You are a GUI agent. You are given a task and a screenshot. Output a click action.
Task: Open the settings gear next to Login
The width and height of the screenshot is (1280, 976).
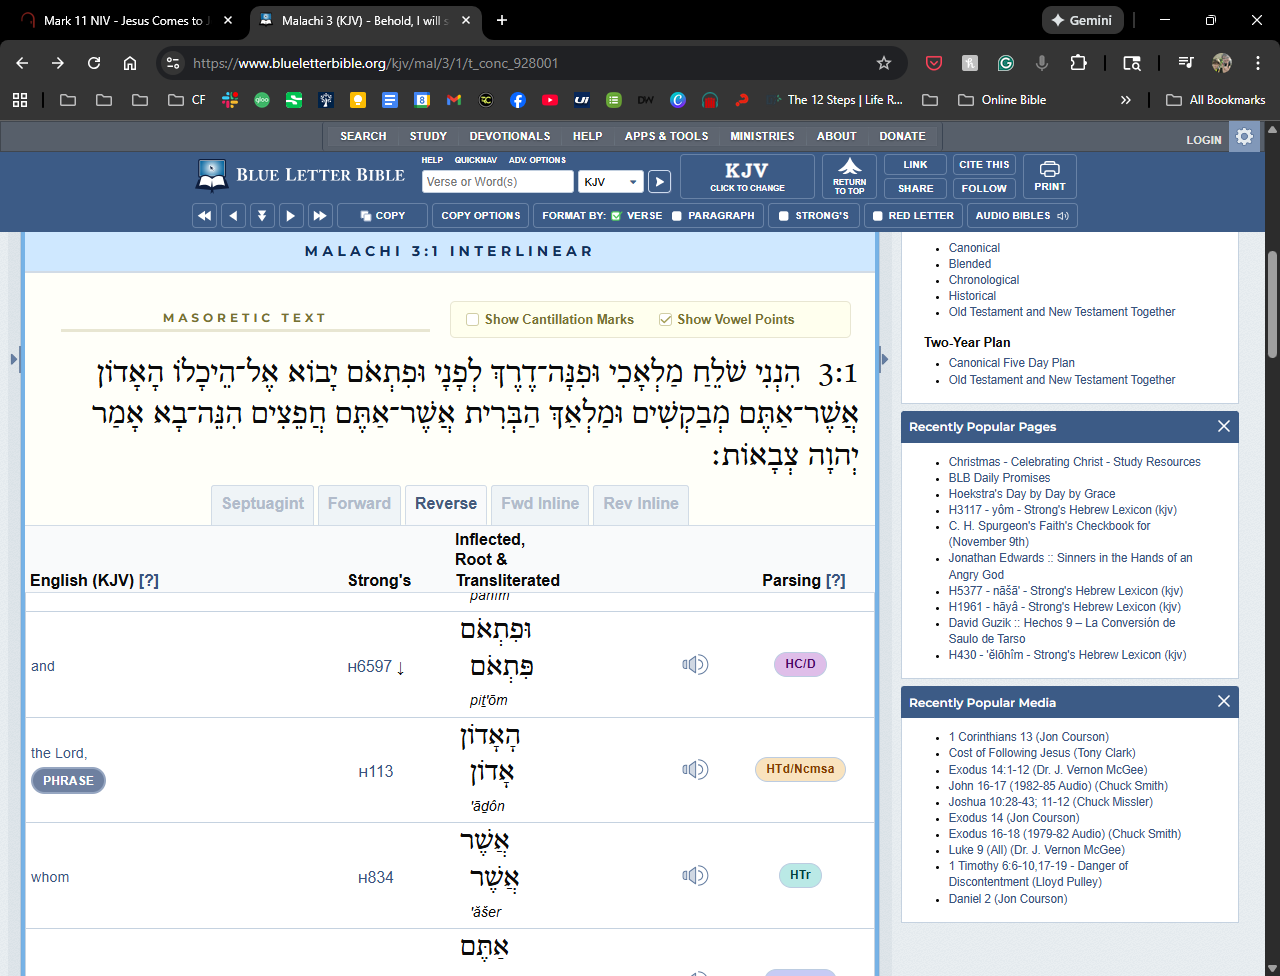click(x=1244, y=137)
